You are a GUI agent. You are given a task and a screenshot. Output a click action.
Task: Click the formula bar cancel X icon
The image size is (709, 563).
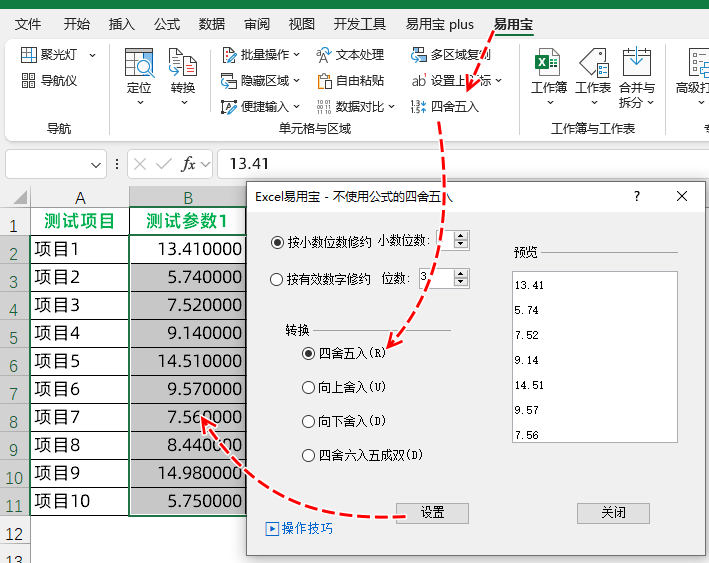(x=140, y=164)
